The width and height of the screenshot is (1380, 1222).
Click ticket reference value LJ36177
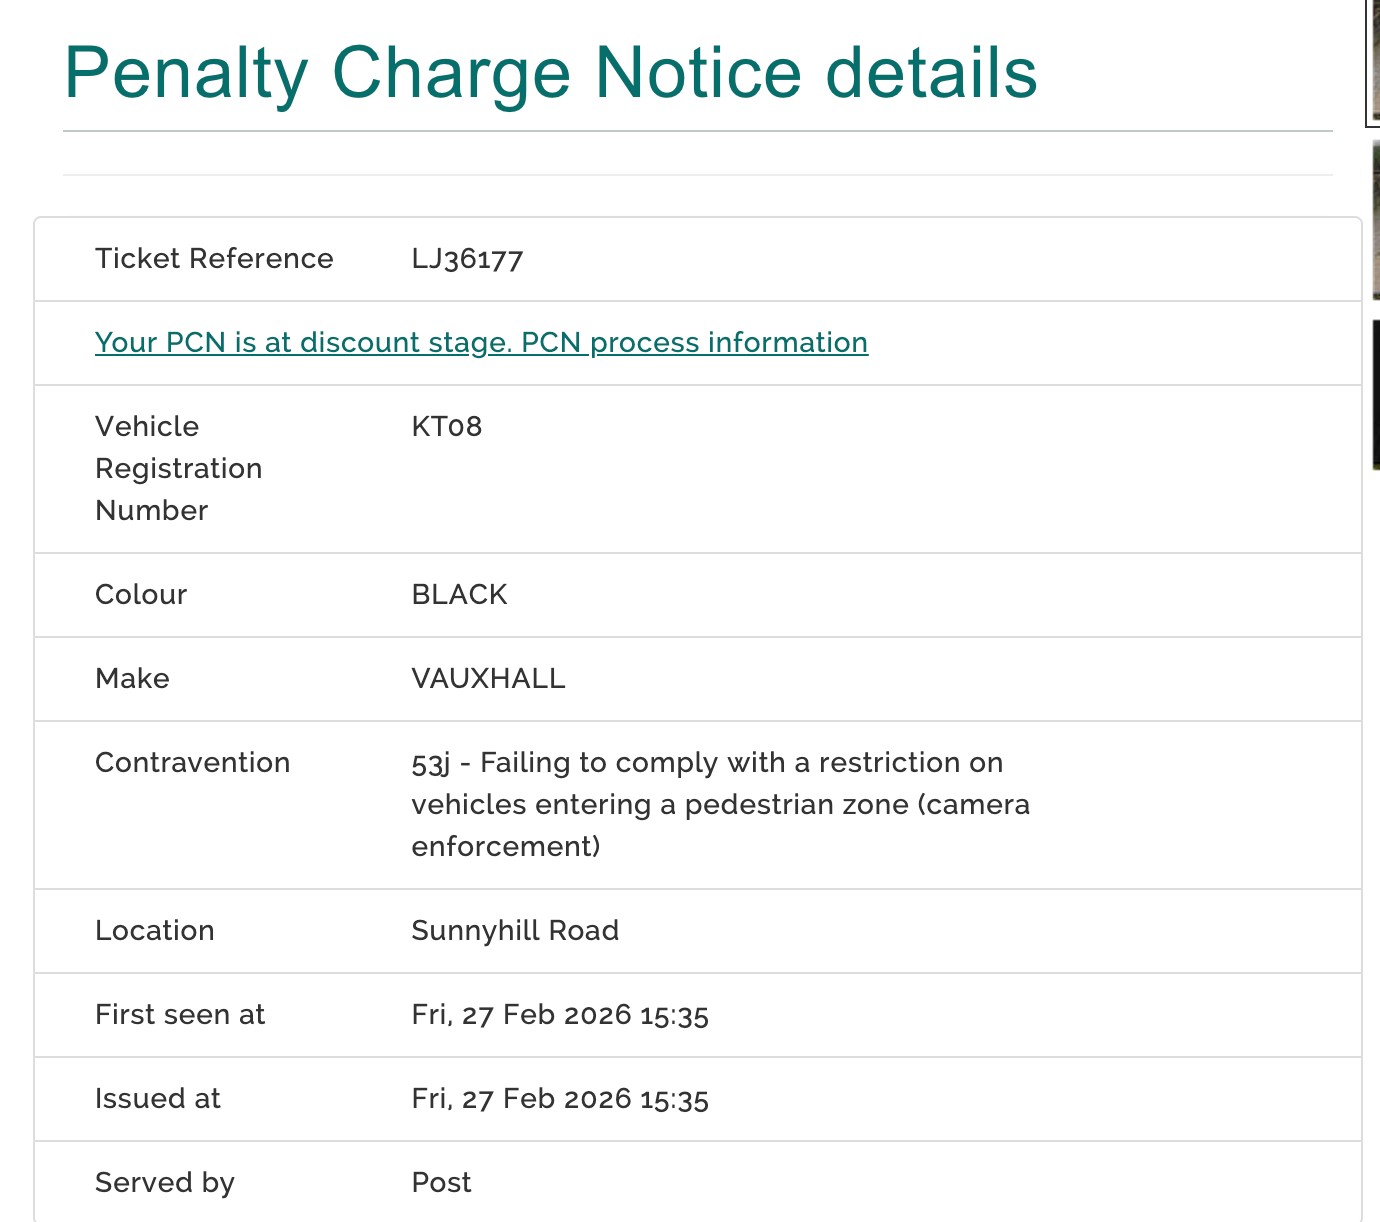(x=467, y=259)
